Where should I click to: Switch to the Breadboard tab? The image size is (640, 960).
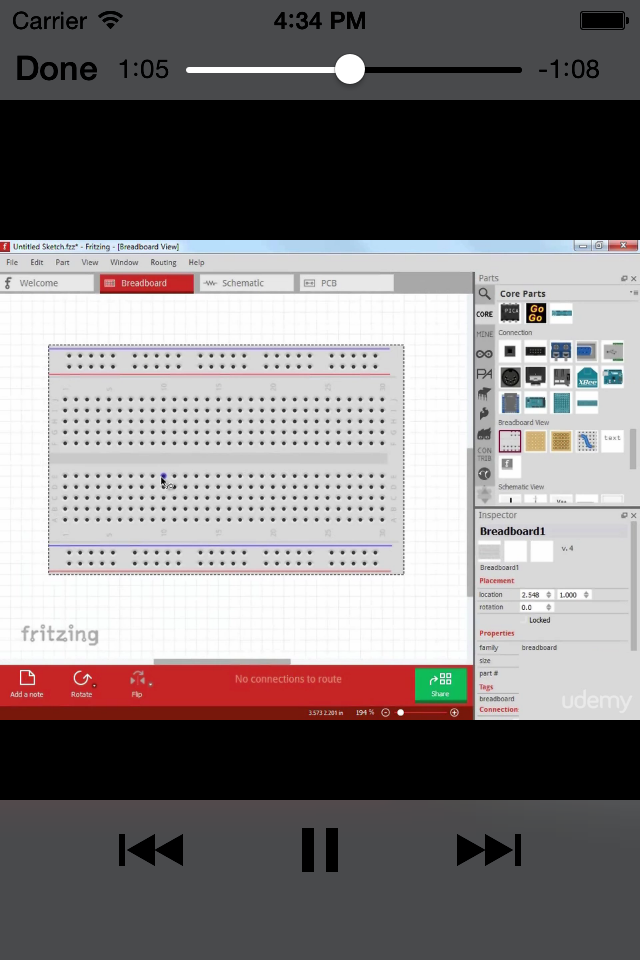tap(147, 283)
